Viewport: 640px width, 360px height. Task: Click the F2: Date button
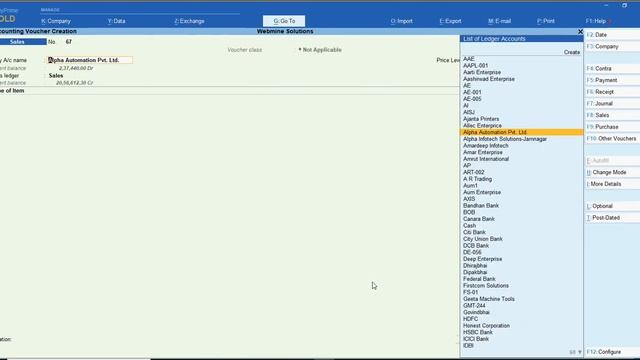point(612,35)
